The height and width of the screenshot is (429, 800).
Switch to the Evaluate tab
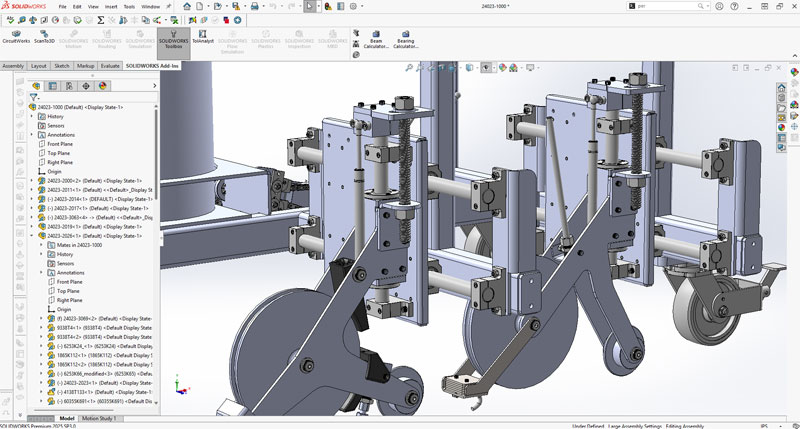point(110,66)
